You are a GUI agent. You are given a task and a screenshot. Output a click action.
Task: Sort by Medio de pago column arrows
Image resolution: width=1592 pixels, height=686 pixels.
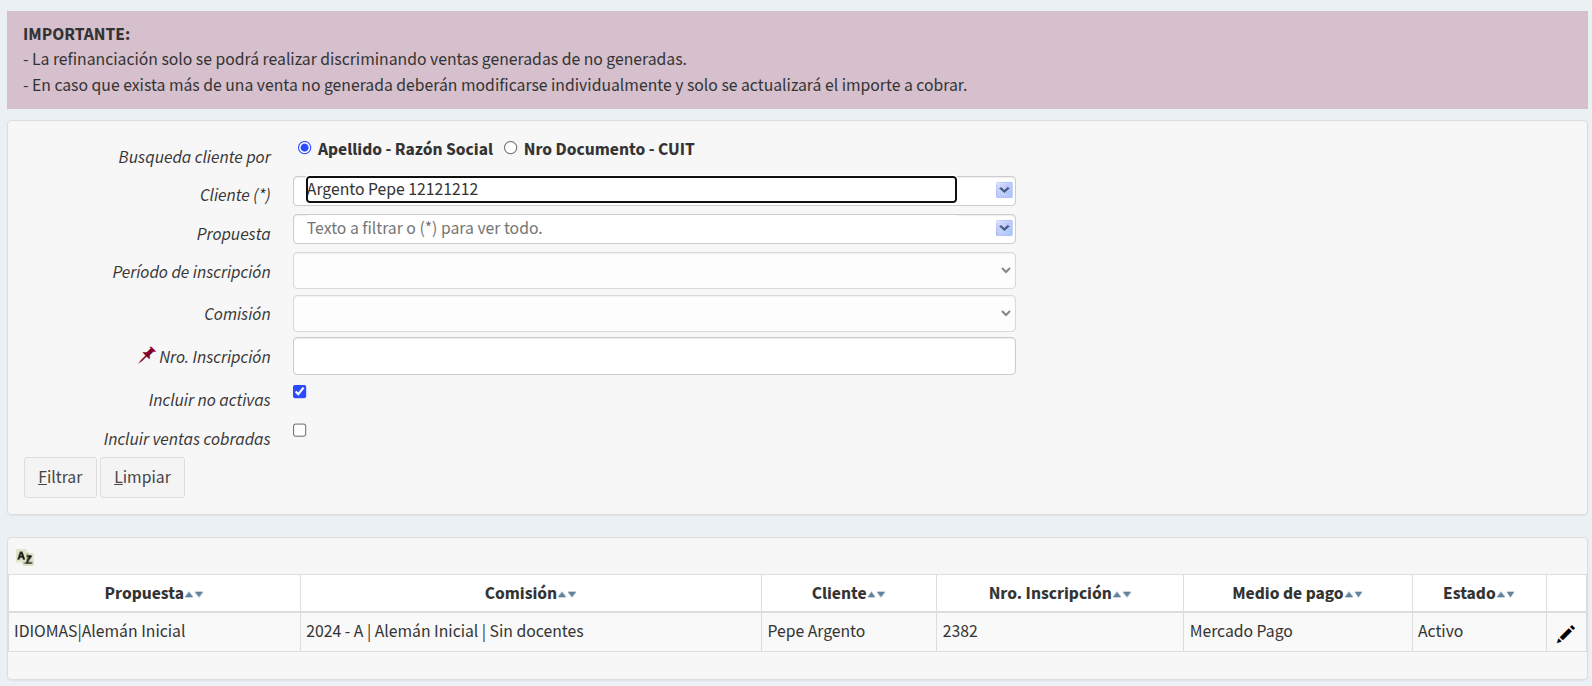[x=1353, y=594]
